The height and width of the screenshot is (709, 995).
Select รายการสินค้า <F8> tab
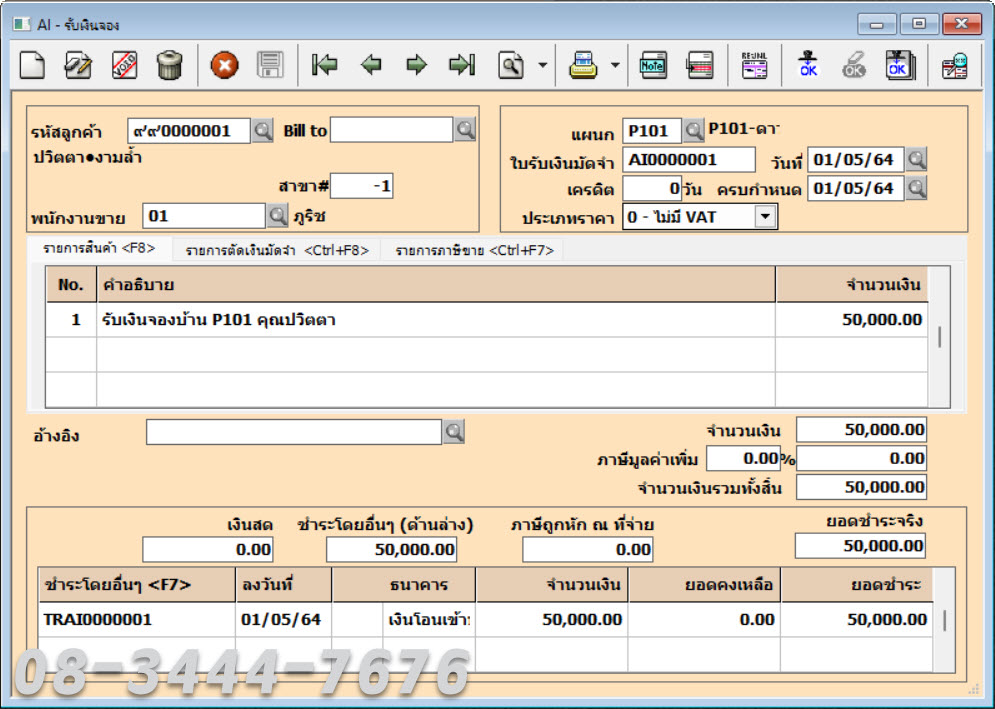(x=99, y=249)
